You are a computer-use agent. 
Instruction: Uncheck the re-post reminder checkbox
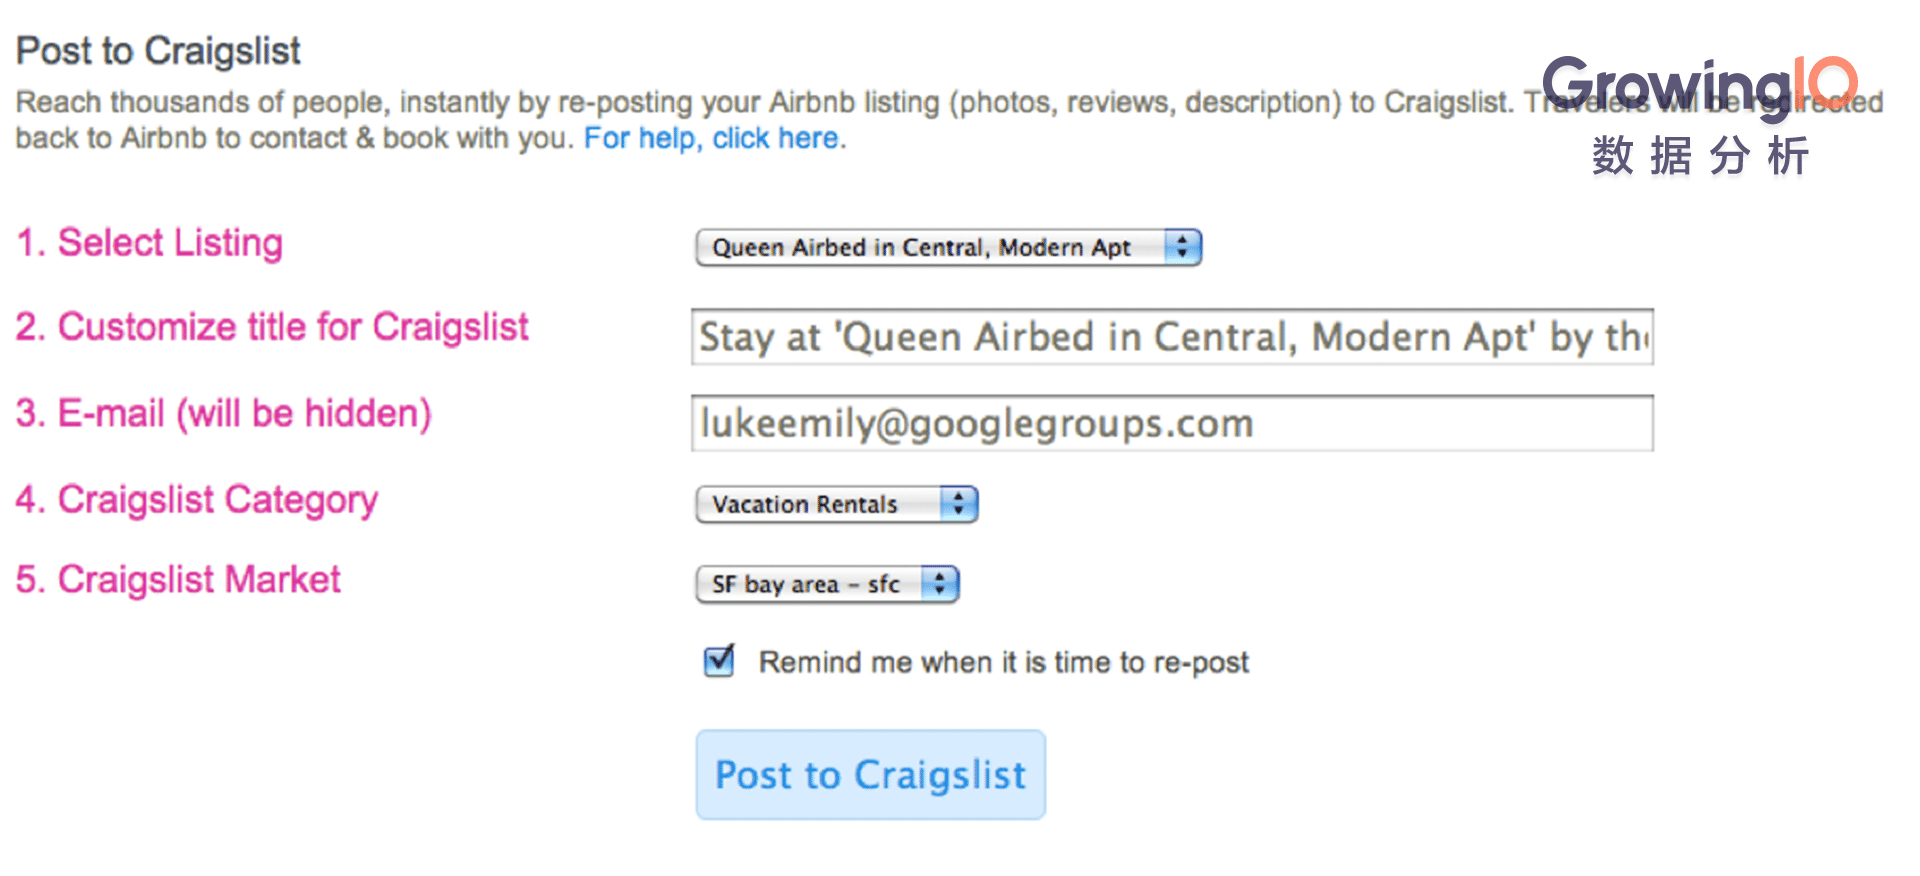[719, 661]
